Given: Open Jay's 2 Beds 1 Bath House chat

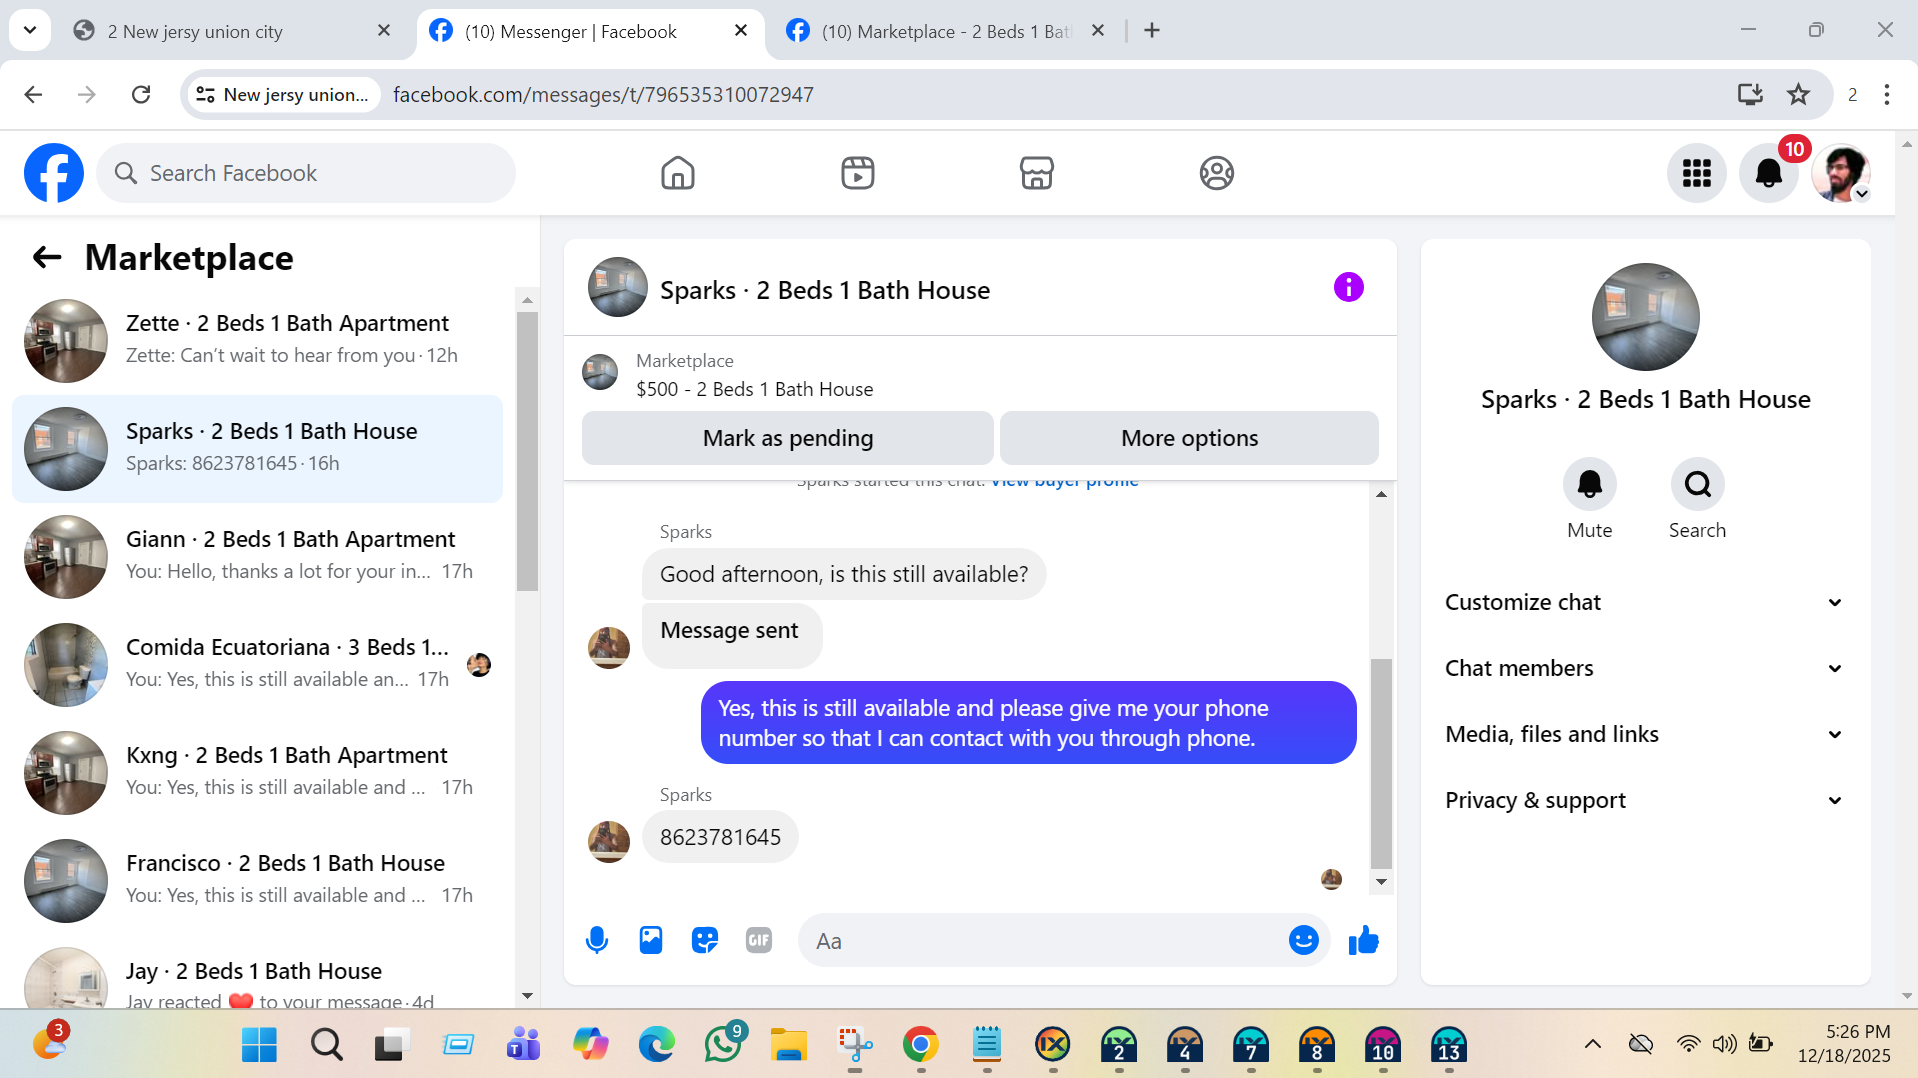Looking at the screenshot, I should [257, 974].
